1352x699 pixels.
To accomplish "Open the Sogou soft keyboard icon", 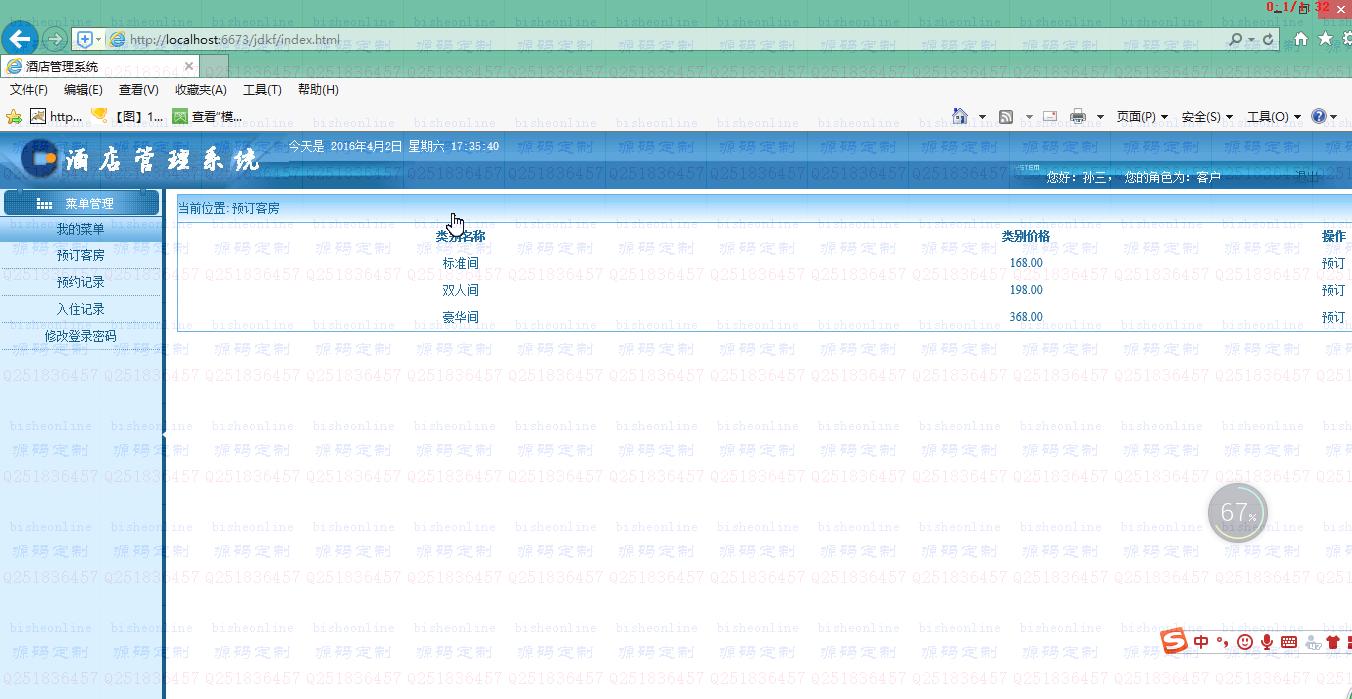I will point(1289,642).
